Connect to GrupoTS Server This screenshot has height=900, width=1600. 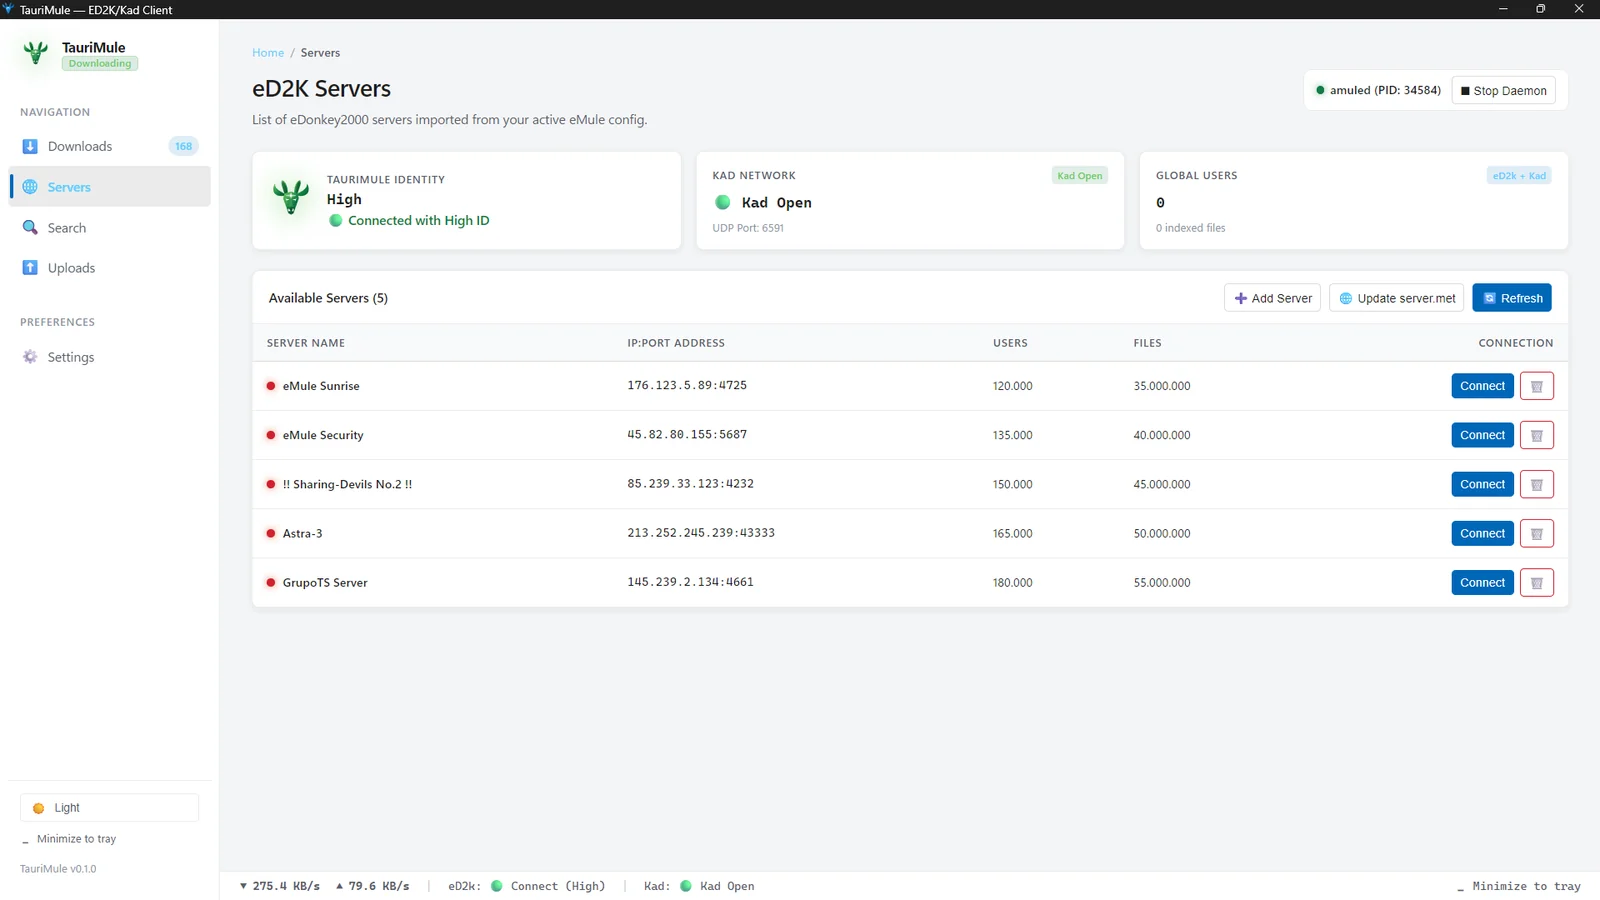tap(1482, 582)
